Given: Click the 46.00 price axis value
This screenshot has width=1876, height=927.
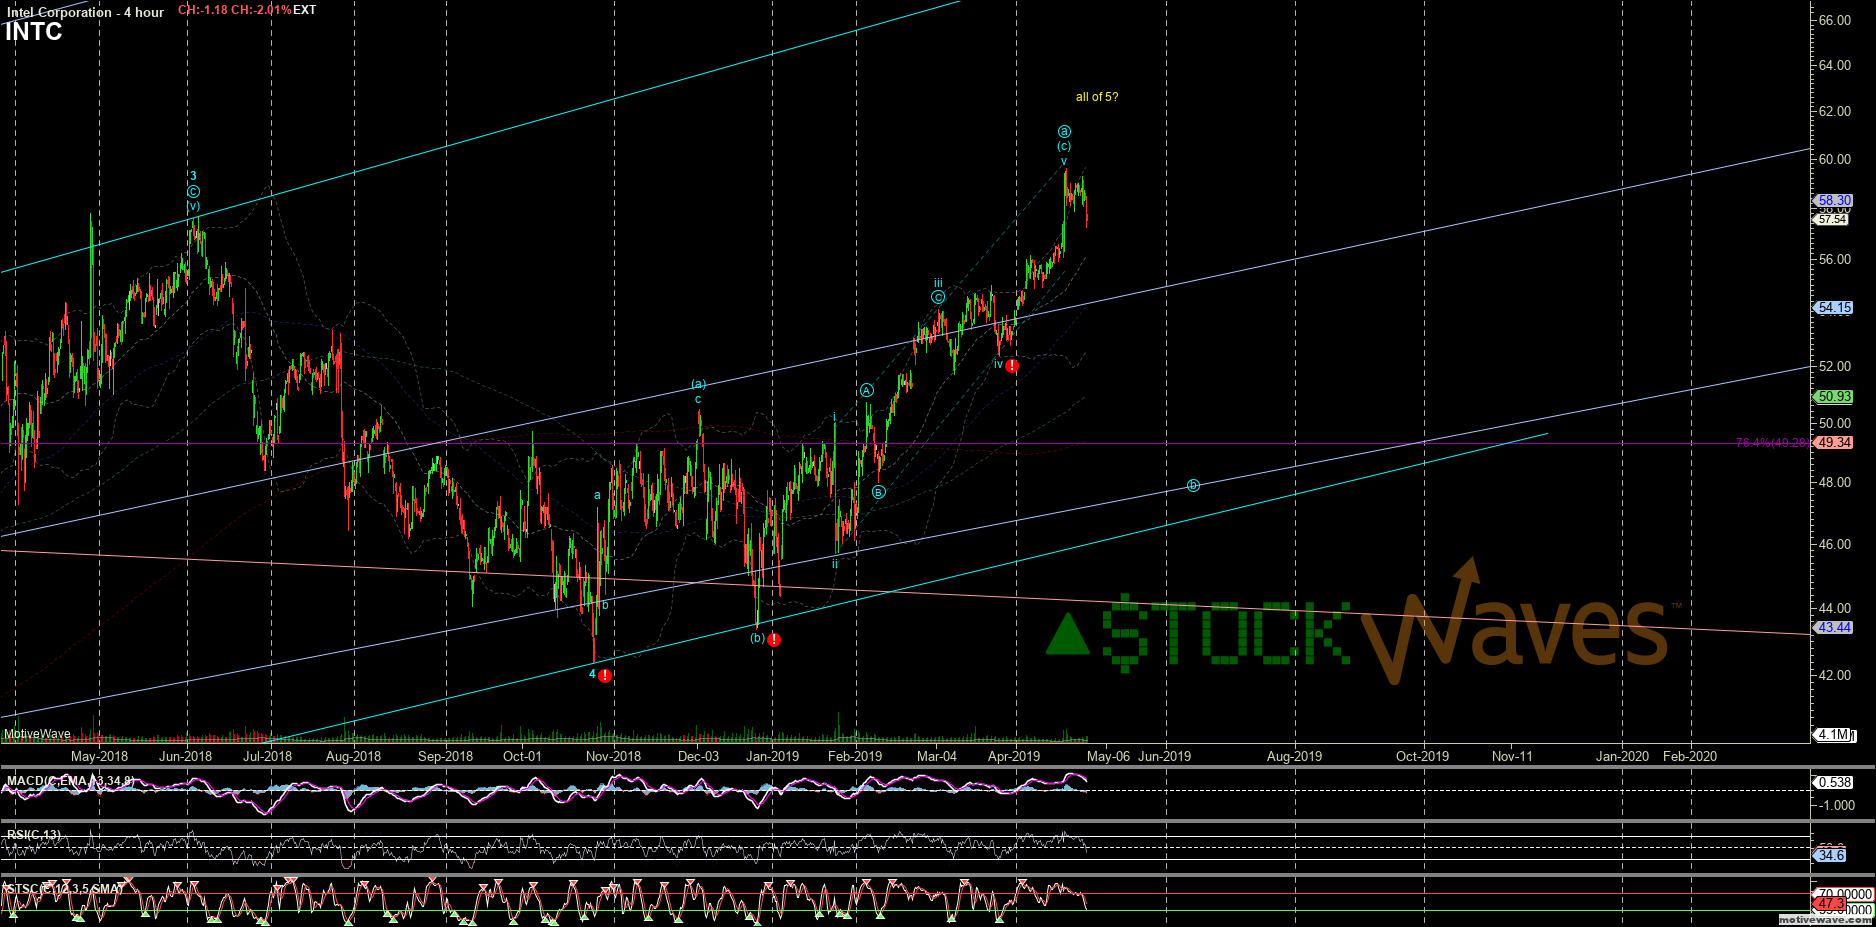Looking at the screenshot, I should [1835, 544].
